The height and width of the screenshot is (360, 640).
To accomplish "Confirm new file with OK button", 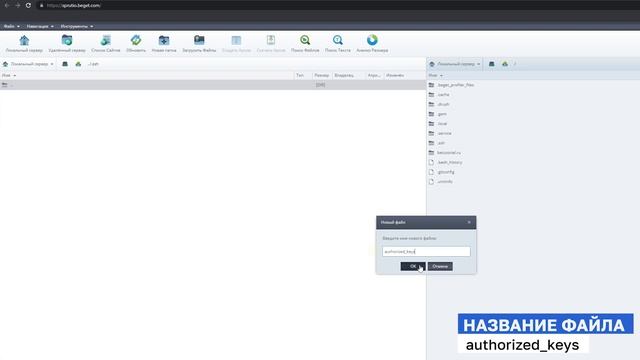I will [x=413, y=266].
